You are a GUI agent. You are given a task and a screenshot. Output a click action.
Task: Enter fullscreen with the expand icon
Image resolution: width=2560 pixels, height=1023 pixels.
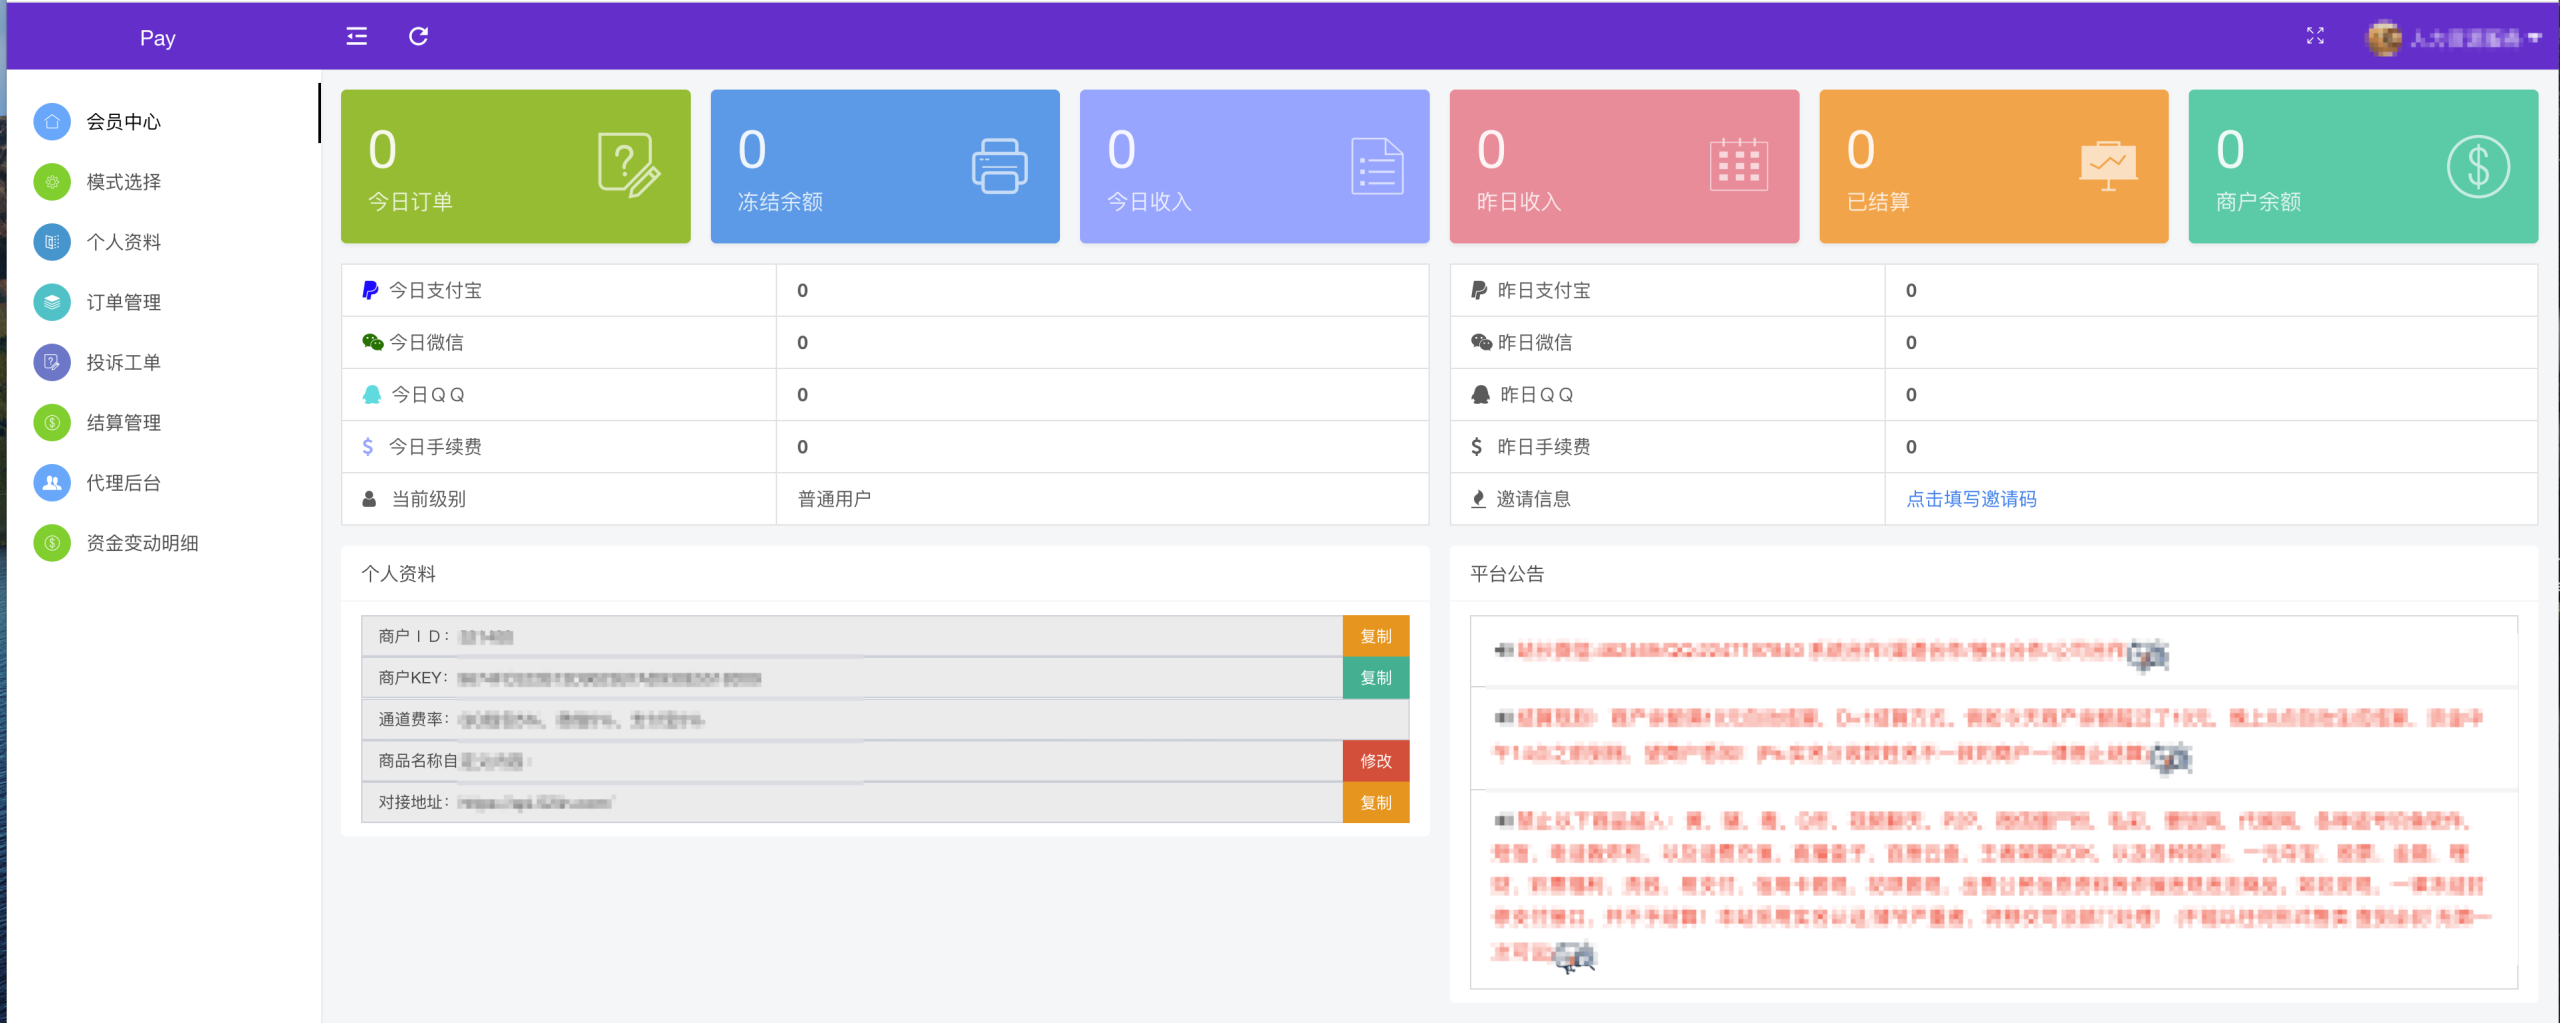[x=2315, y=37]
